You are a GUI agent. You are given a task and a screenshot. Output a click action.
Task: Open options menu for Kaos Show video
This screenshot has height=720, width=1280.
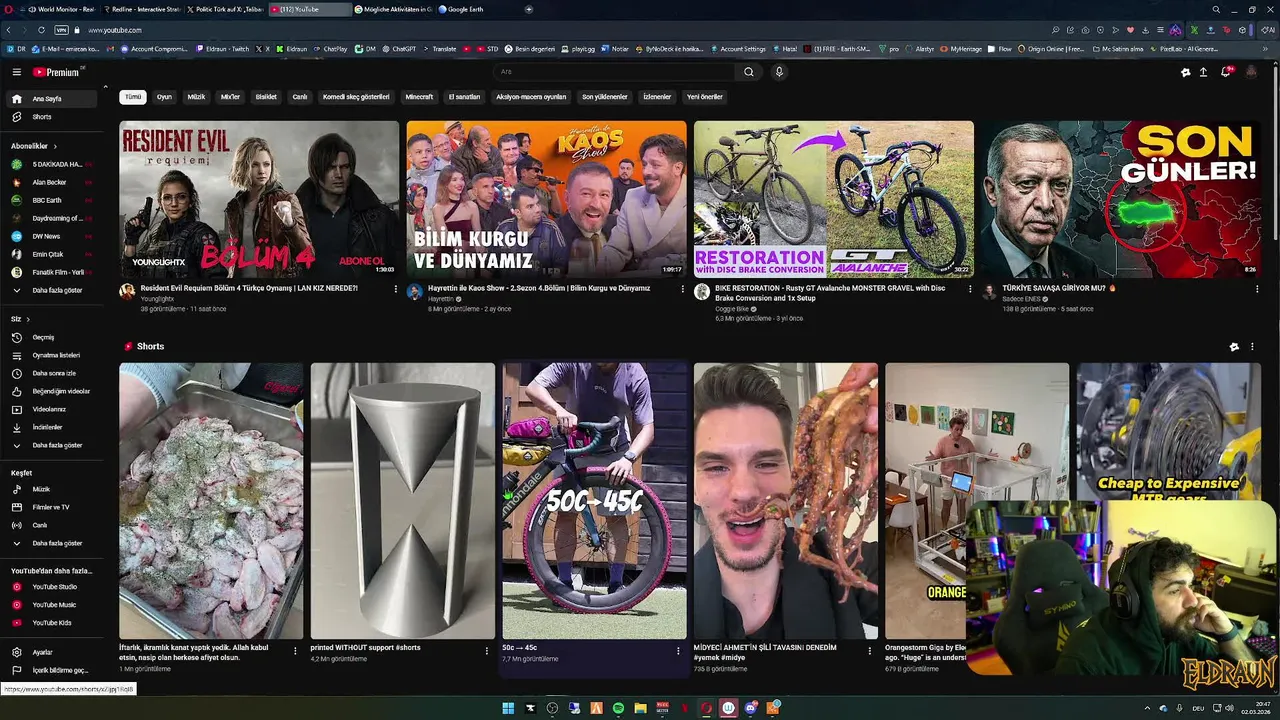683,288
